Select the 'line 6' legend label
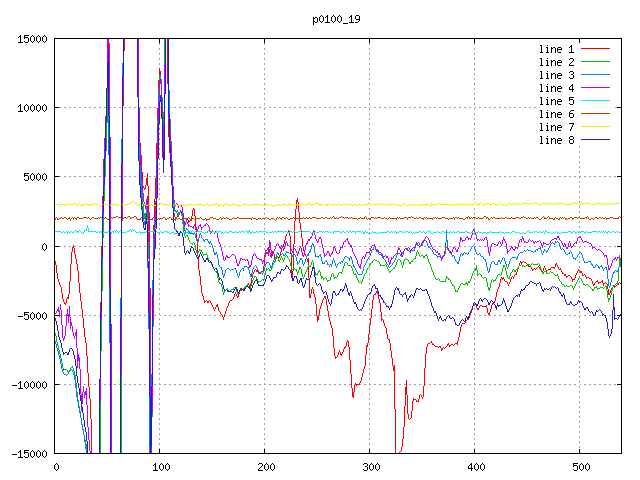Image resolution: width=640 pixels, height=480 pixels. [x=557, y=114]
